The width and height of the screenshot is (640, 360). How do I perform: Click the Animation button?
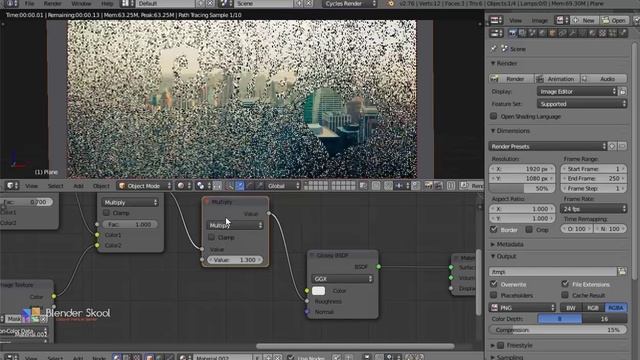(x=557, y=78)
